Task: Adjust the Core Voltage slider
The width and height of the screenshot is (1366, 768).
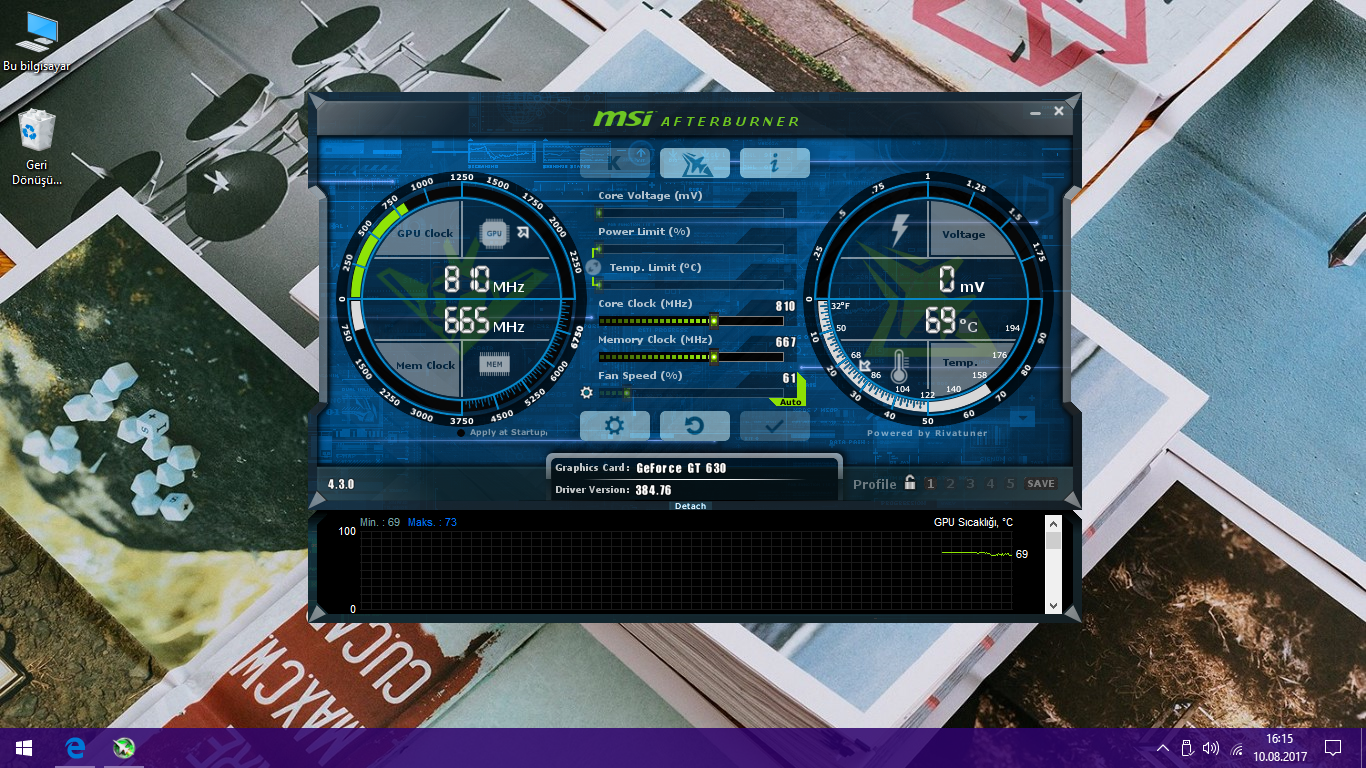Action: click(690, 212)
